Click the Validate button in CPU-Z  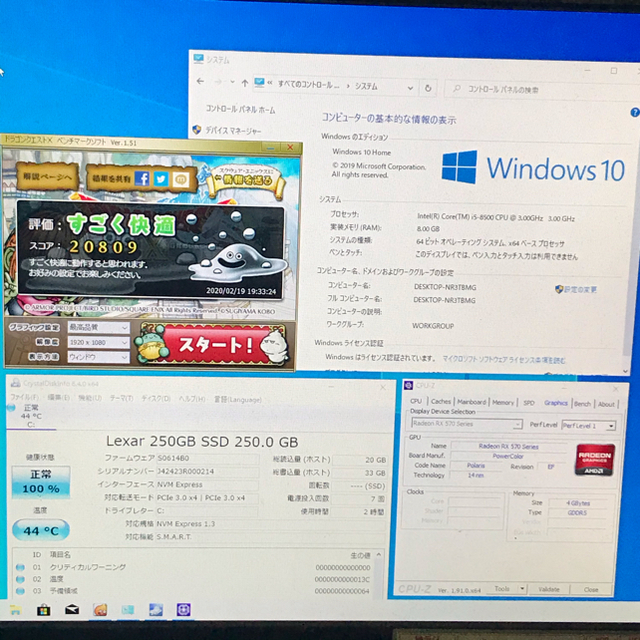pos(549,589)
